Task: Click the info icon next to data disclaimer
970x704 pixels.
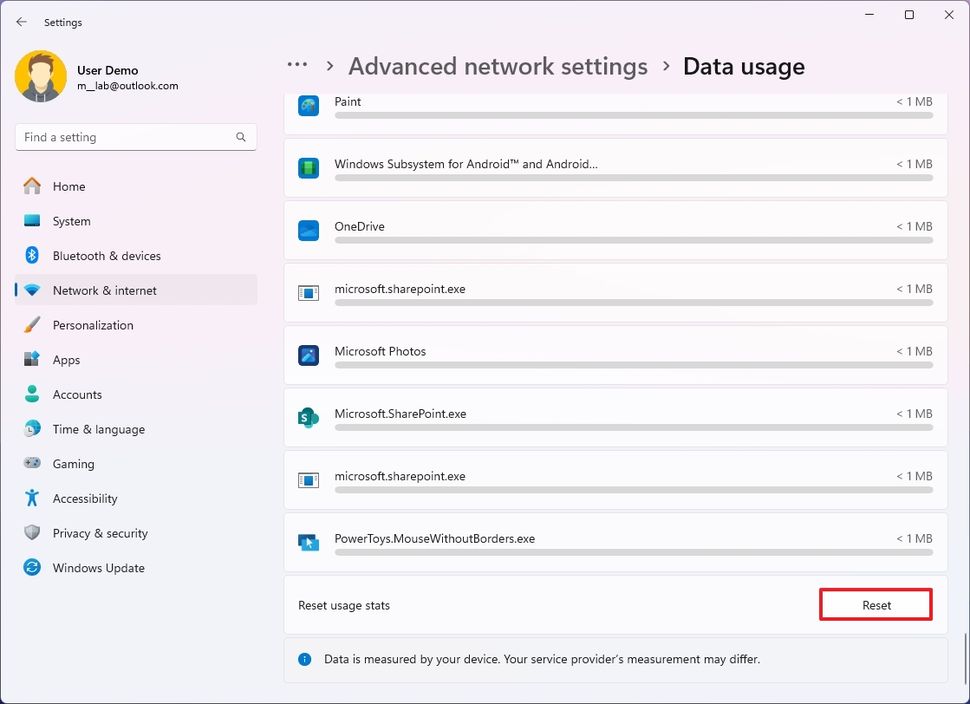Action: [x=303, y=659]
